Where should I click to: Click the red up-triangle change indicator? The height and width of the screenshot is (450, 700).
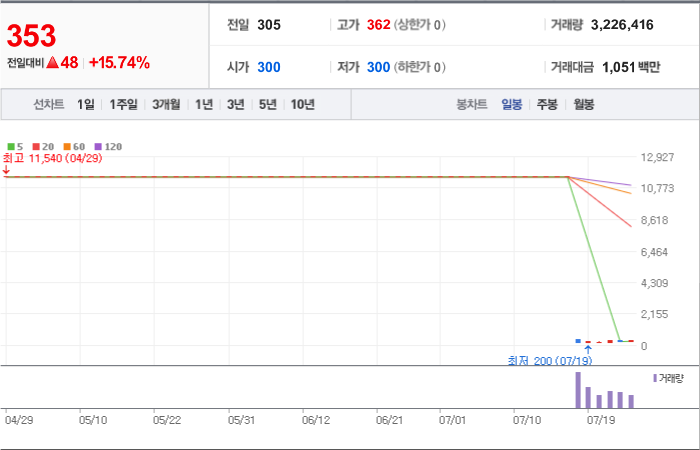(x=53, y=63)
